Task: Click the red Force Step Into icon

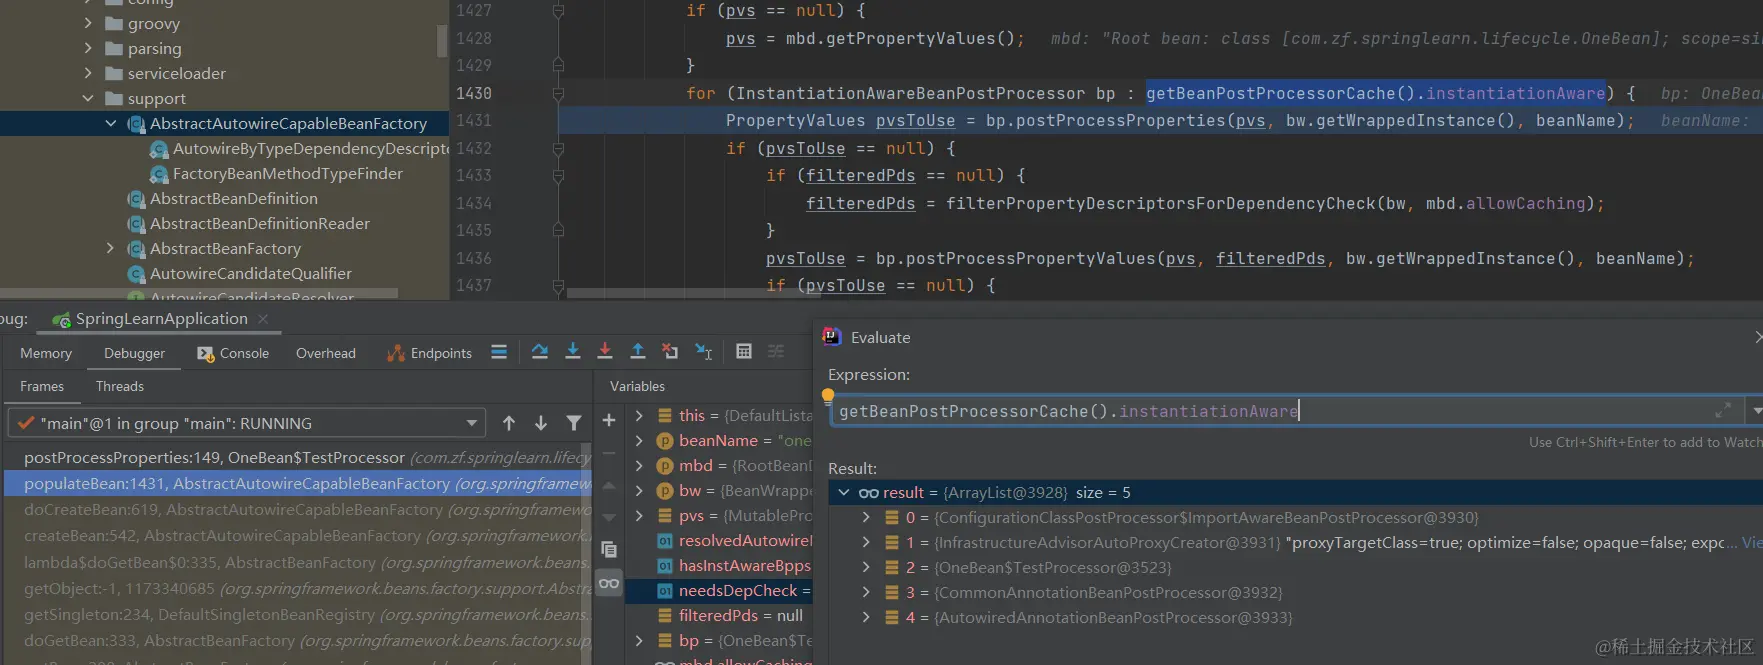Action: (x=605, y=352)
